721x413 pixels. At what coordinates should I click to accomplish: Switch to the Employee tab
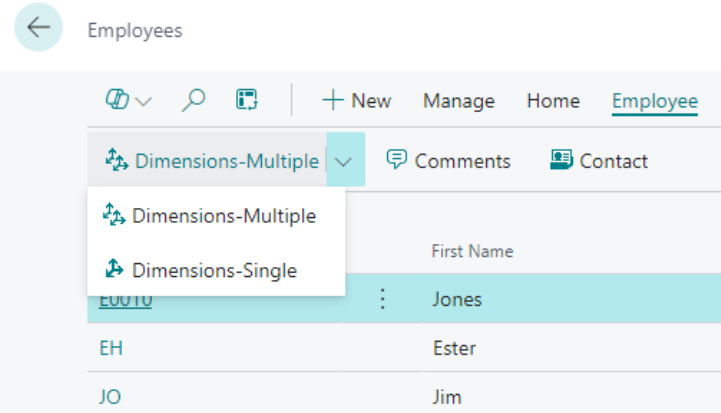click(x=655, y=101)
